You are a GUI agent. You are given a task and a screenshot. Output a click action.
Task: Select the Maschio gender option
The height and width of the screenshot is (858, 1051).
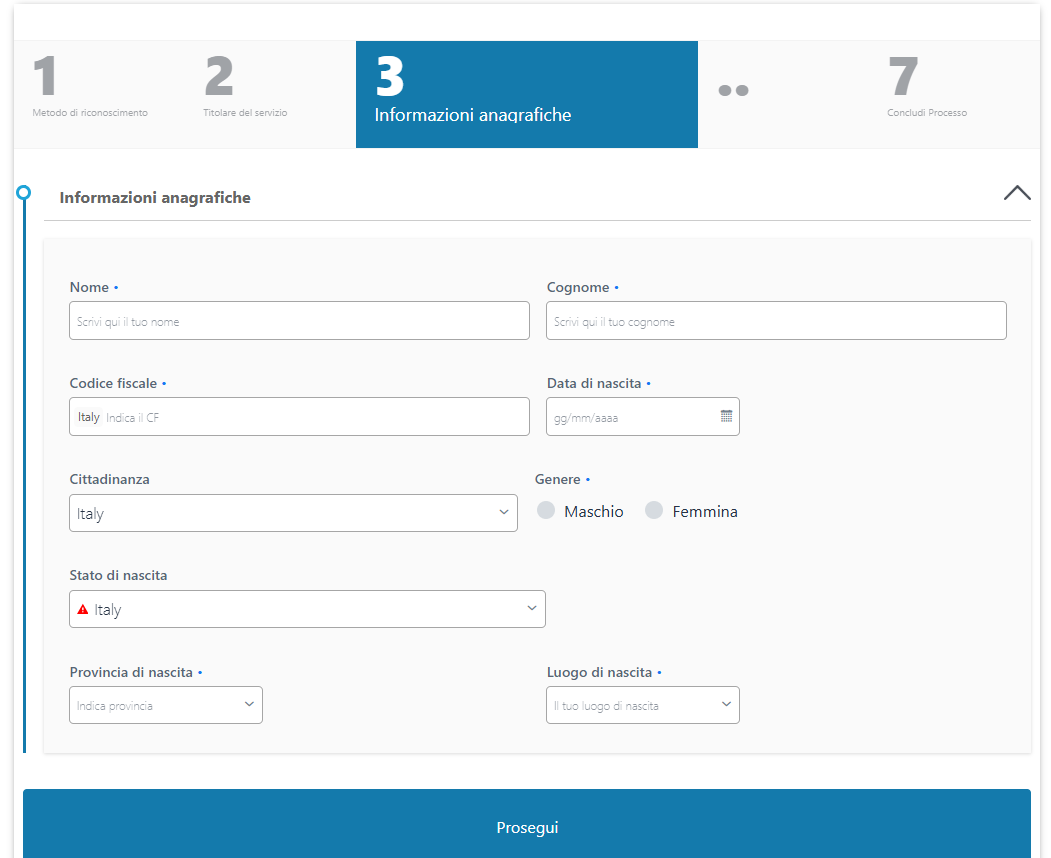tap(546, 511)
